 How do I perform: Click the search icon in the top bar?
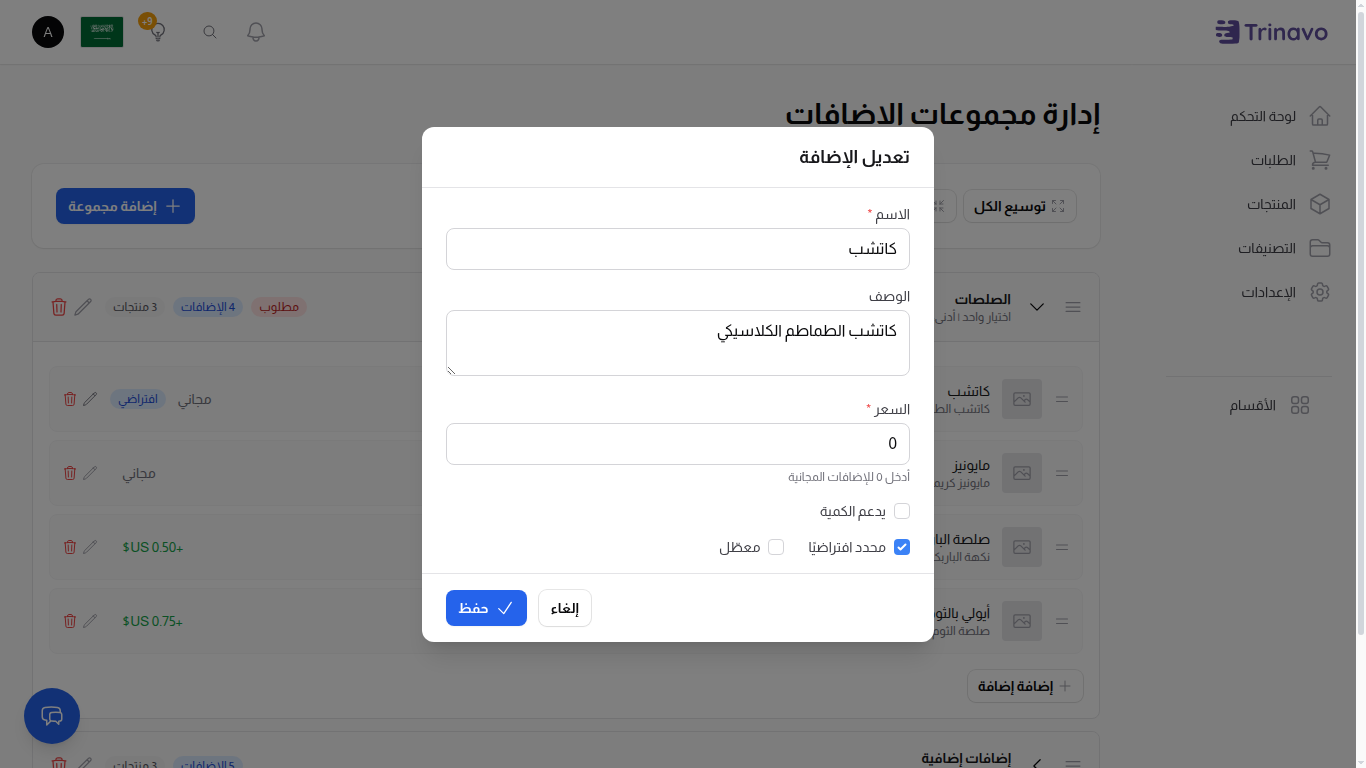[209, 32]
